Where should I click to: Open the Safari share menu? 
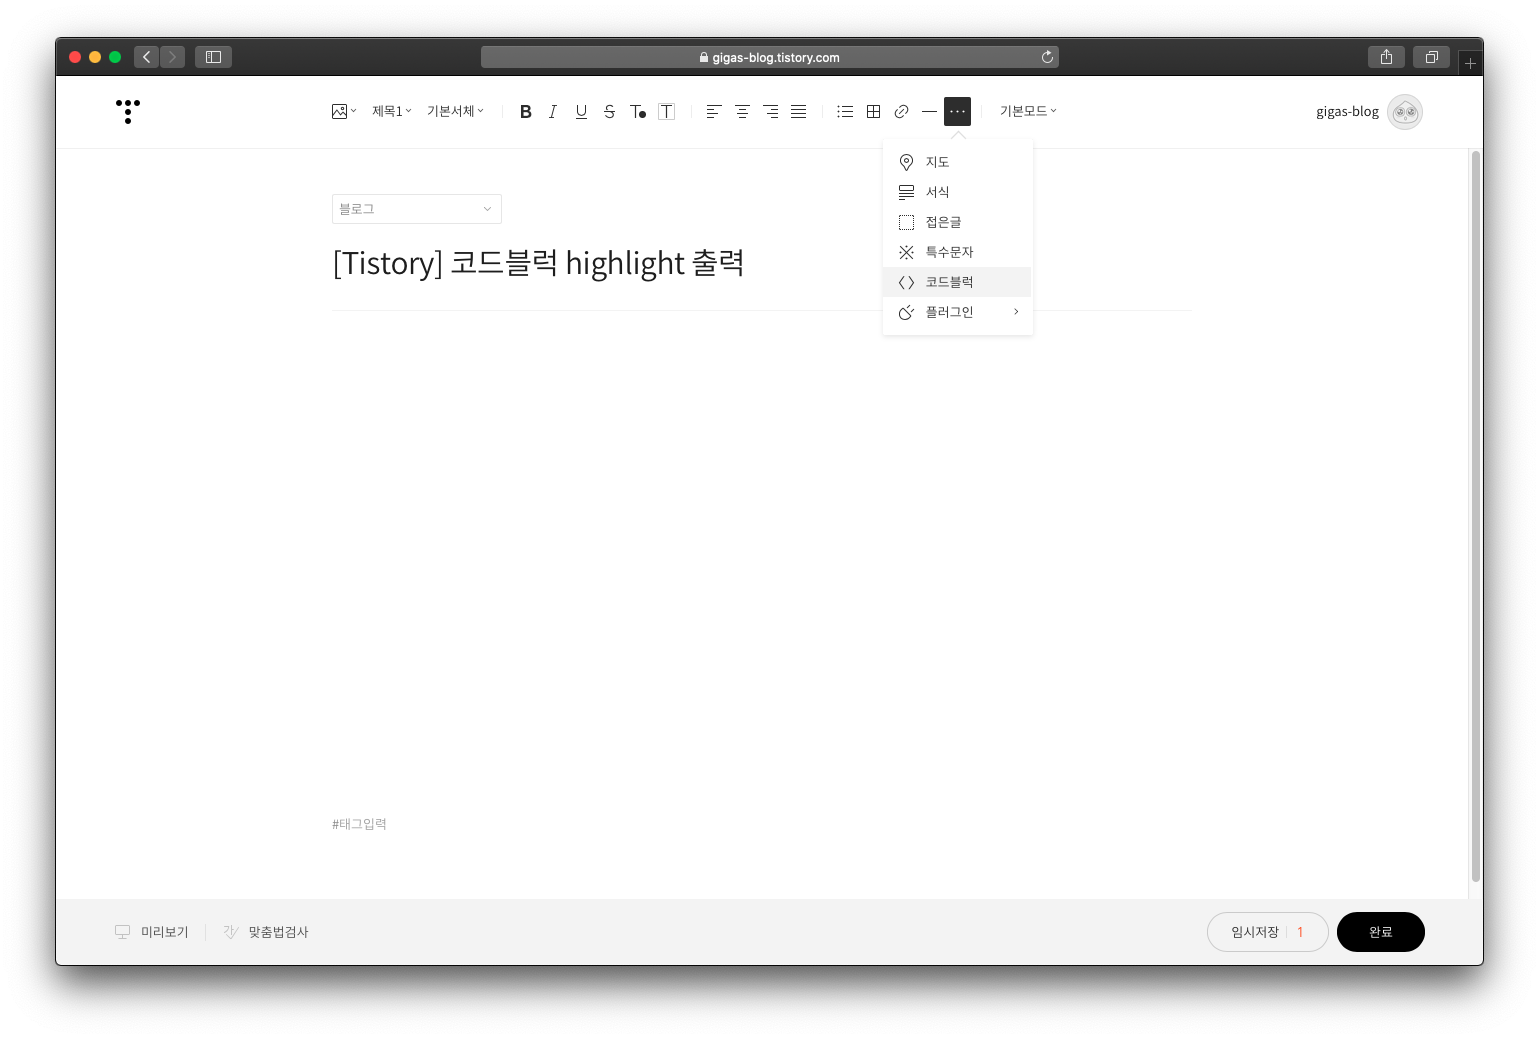[x=1386, y=57]
